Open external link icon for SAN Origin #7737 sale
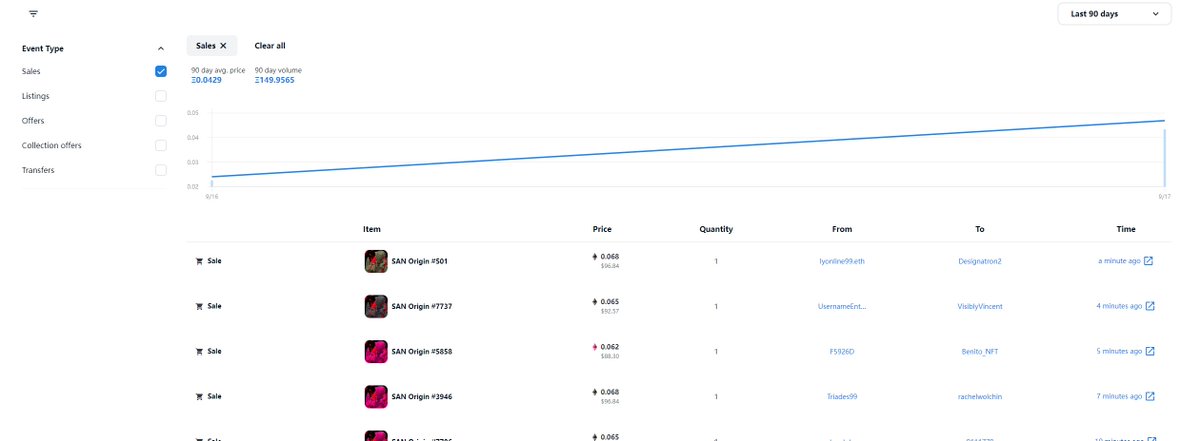Screen dimensions: 1200x441 (x=1150, y=306)
